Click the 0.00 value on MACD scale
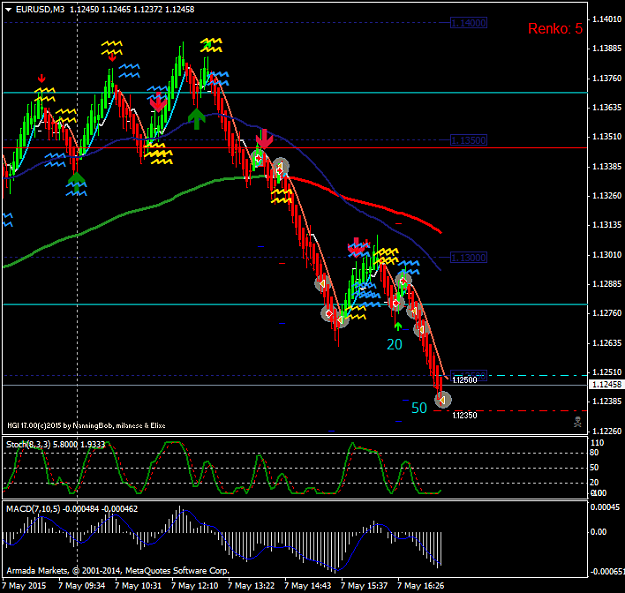This screenshot has height=593, width=625. pos(599,532)
